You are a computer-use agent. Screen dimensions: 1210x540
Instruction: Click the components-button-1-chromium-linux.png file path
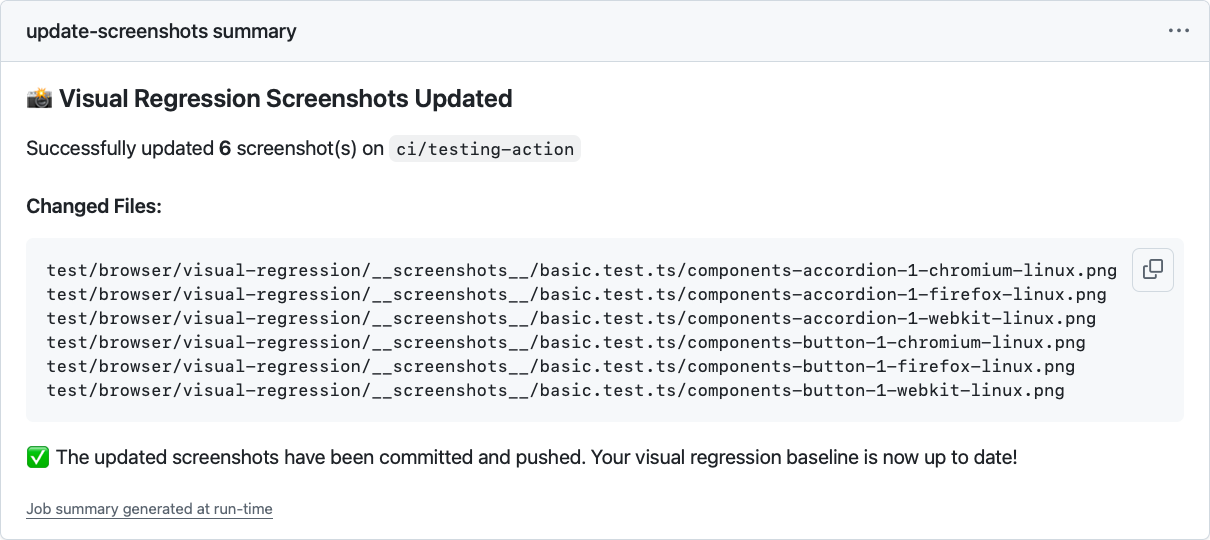click(566, 342)
